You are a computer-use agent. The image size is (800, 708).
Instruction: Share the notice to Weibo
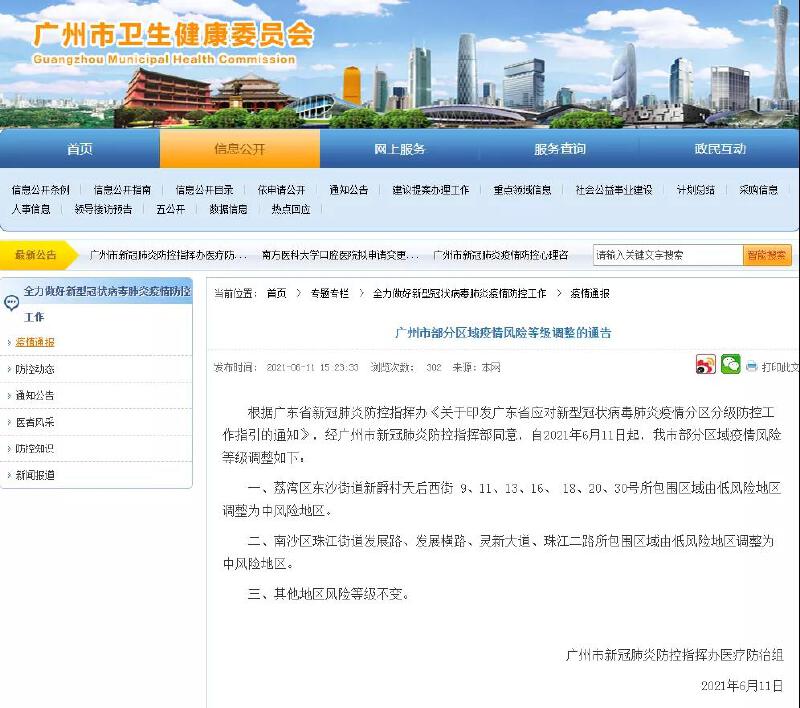point(706,366)
